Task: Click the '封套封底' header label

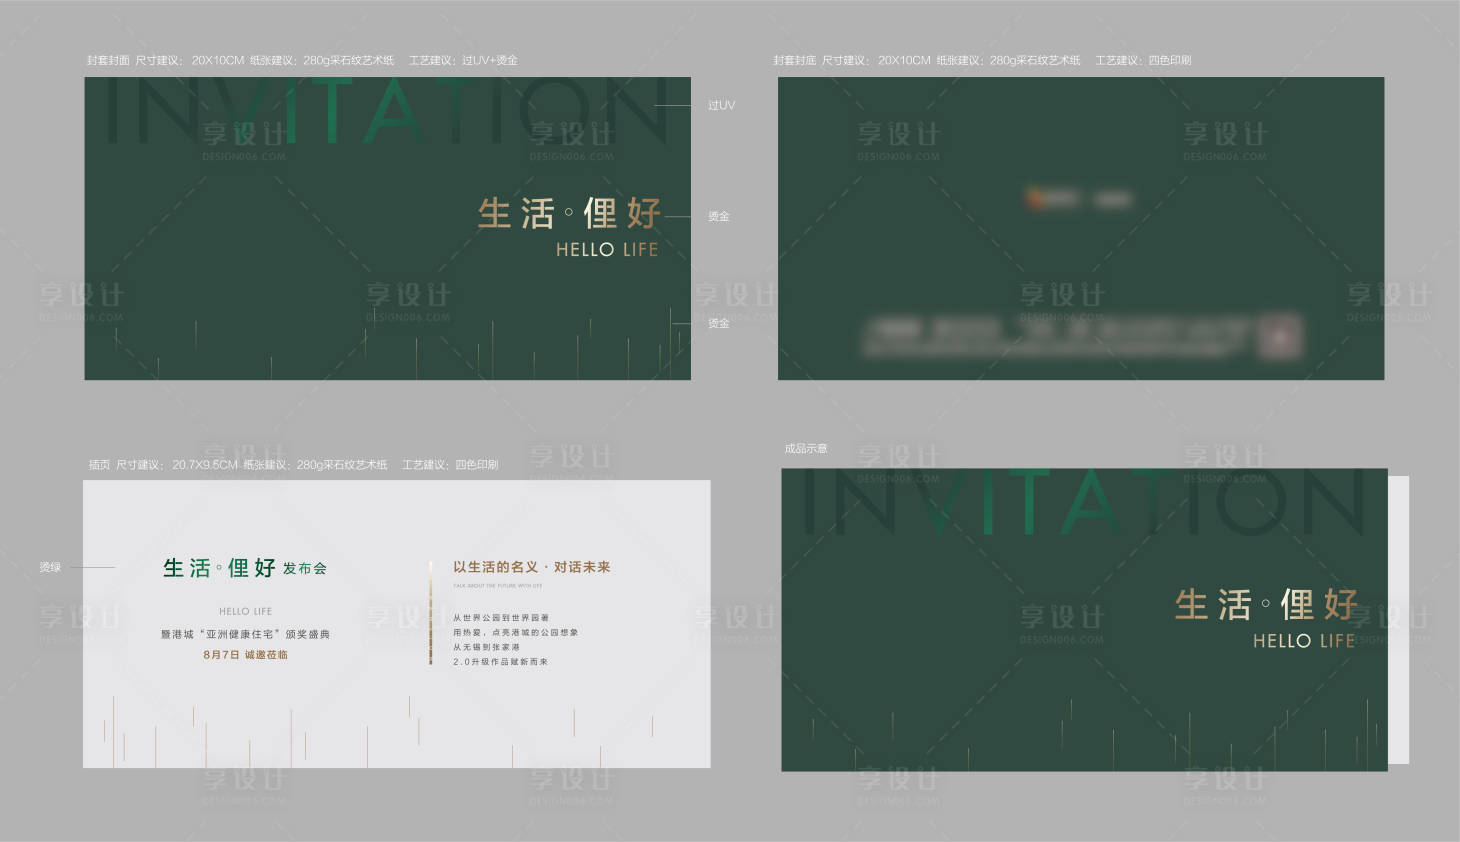Action: tap(794, 60)
